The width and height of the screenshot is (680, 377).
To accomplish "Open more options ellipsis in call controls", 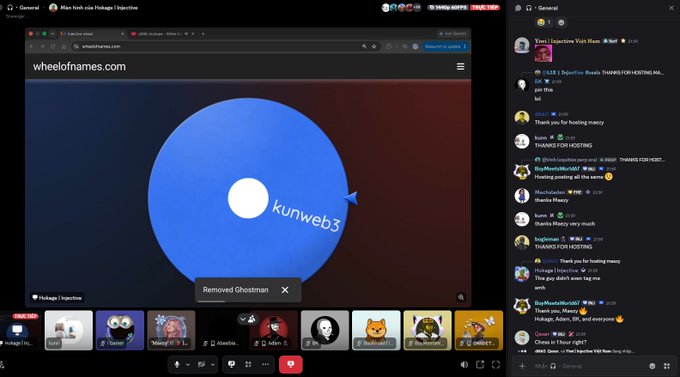I will tap(265, 364).
